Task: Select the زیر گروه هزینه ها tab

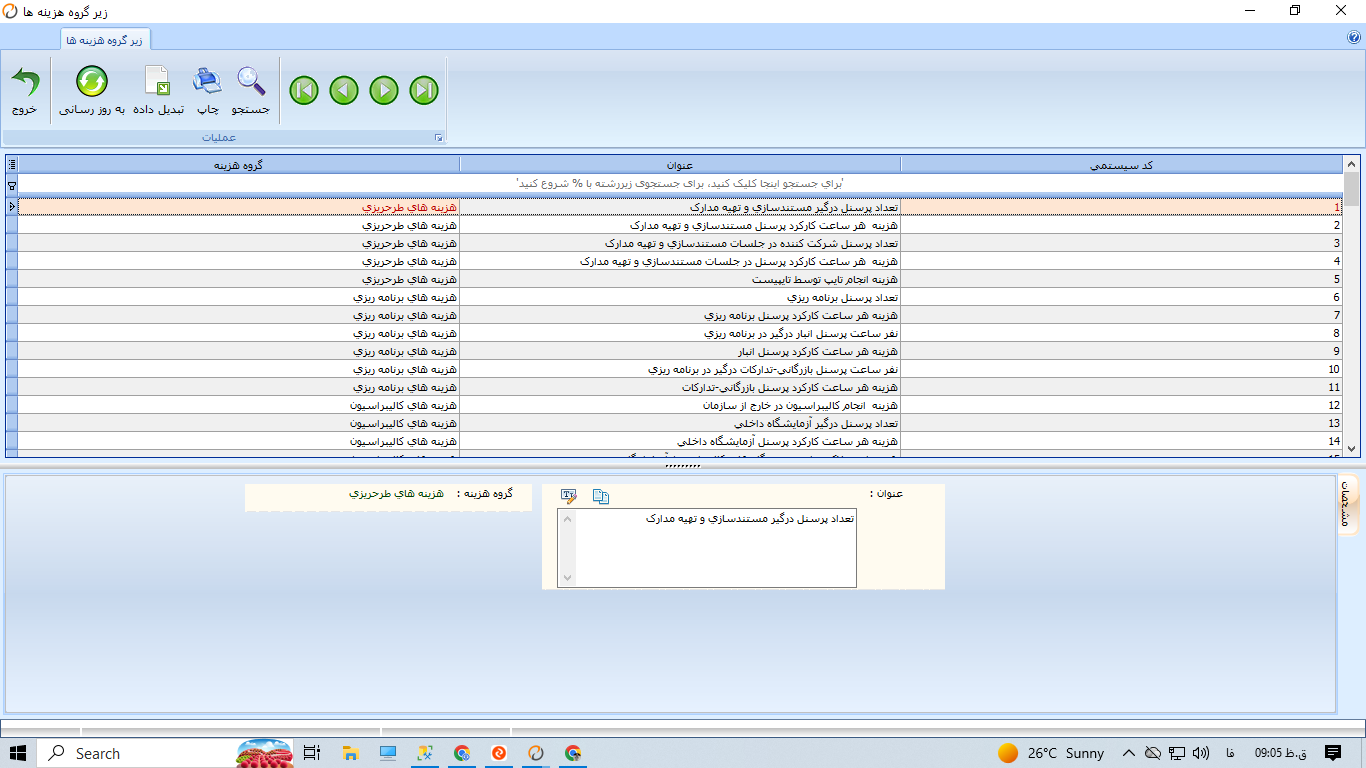Action: (106, 39)
